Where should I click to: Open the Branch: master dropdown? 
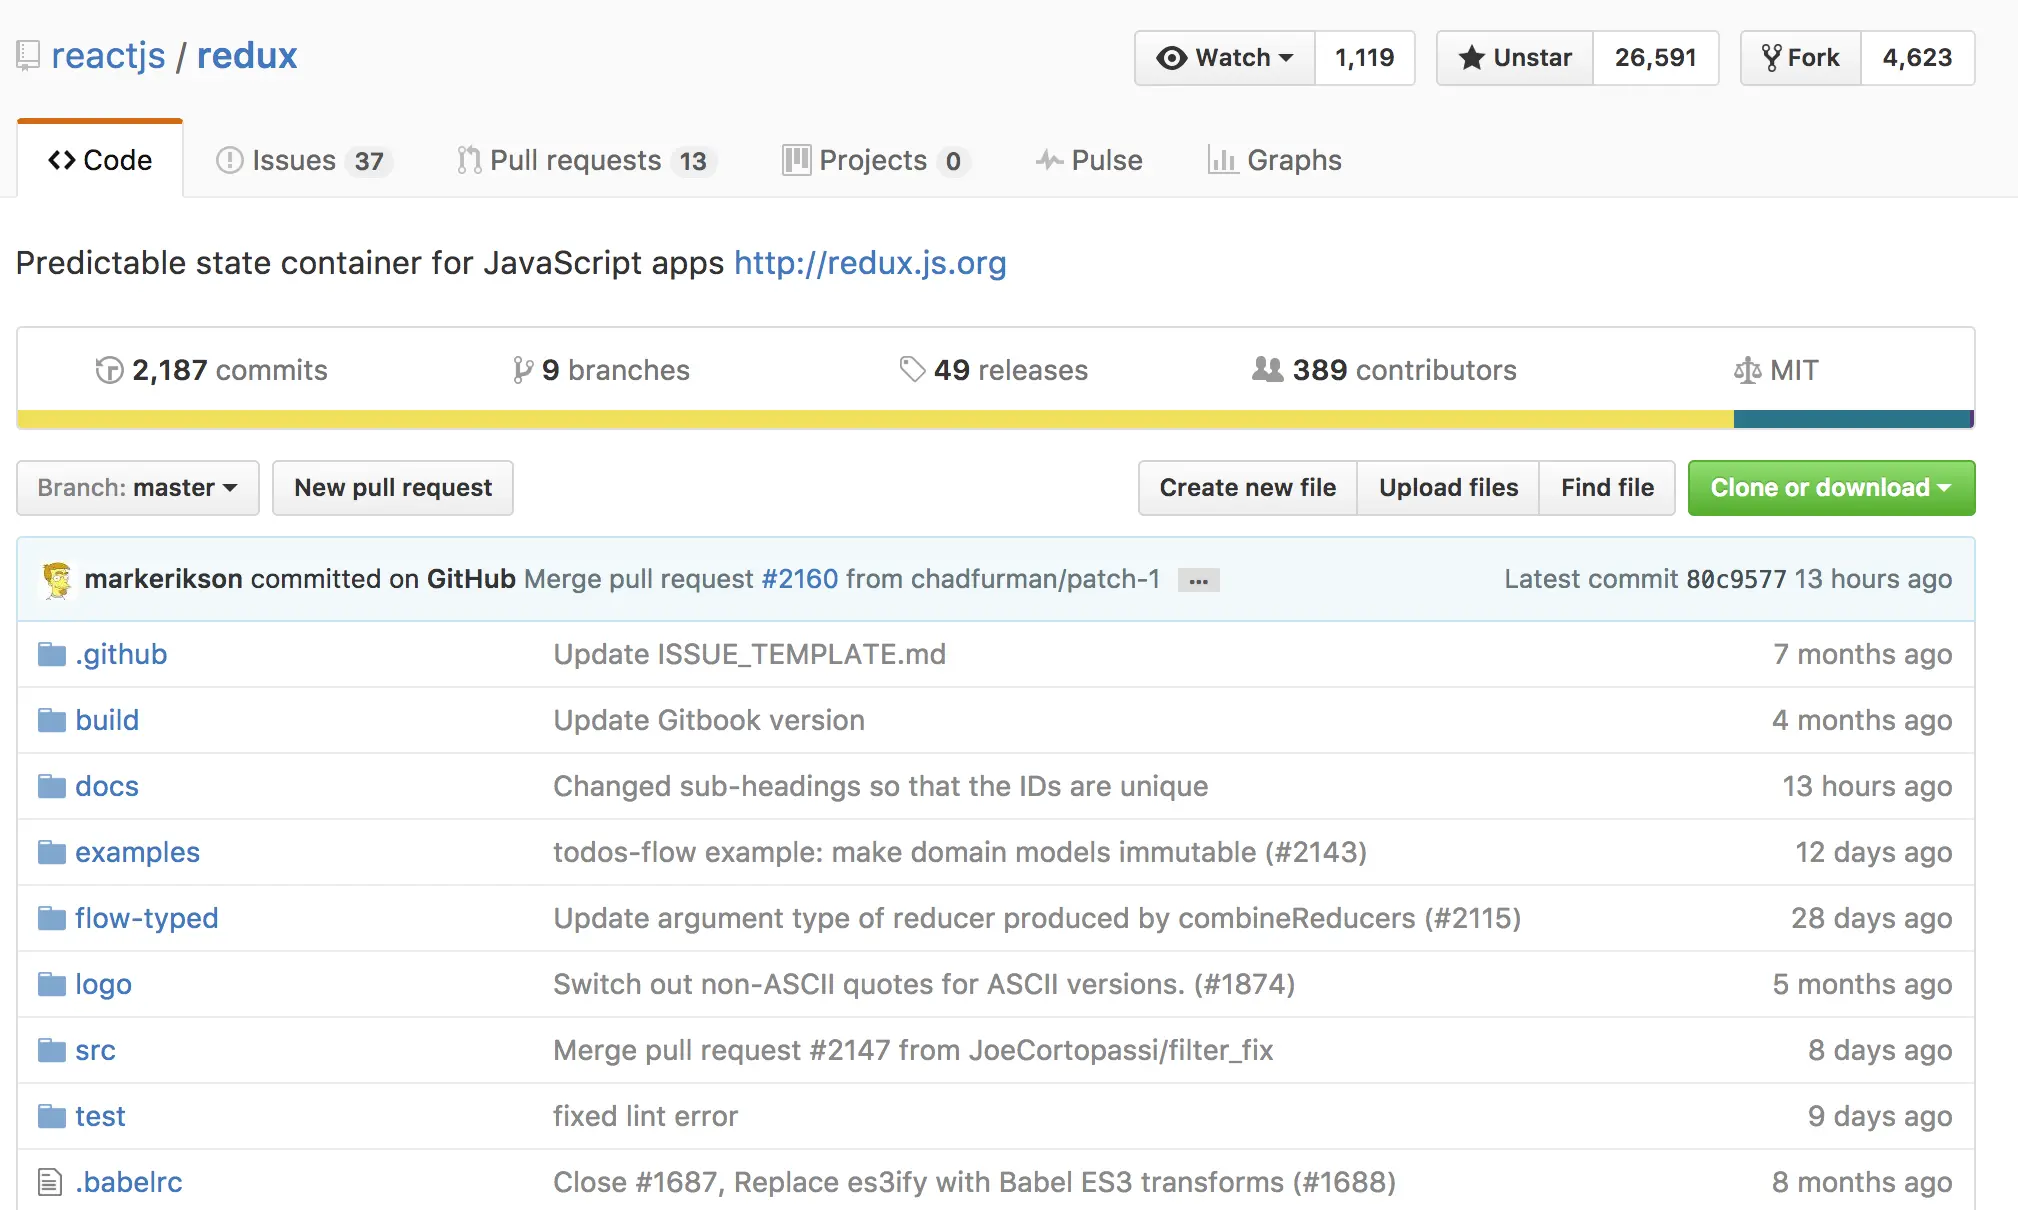[x=138, y=488]
